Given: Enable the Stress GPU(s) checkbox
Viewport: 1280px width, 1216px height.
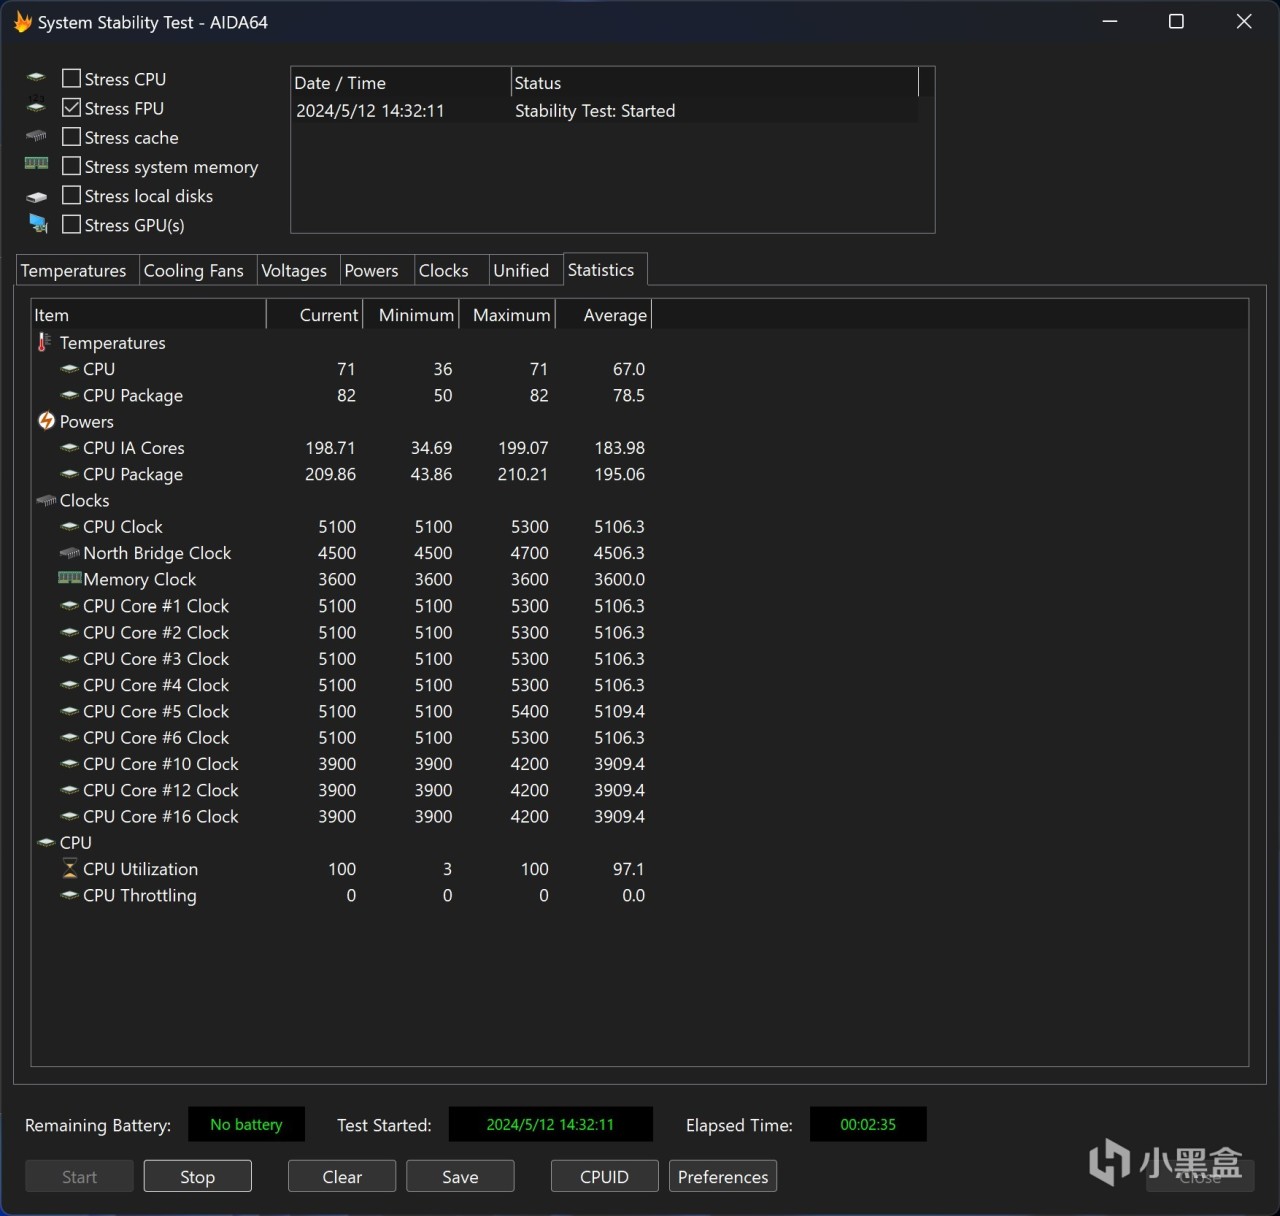Looking at the screenshot, I should point(71,224).
